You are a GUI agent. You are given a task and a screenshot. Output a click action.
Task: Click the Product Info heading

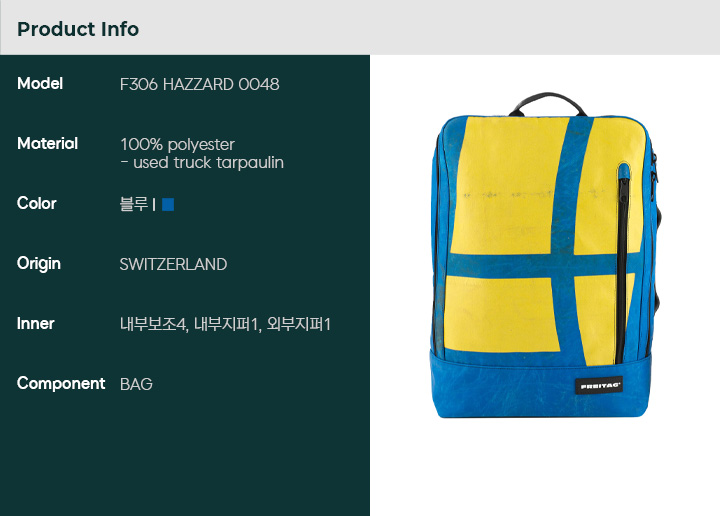pos(78,29)
